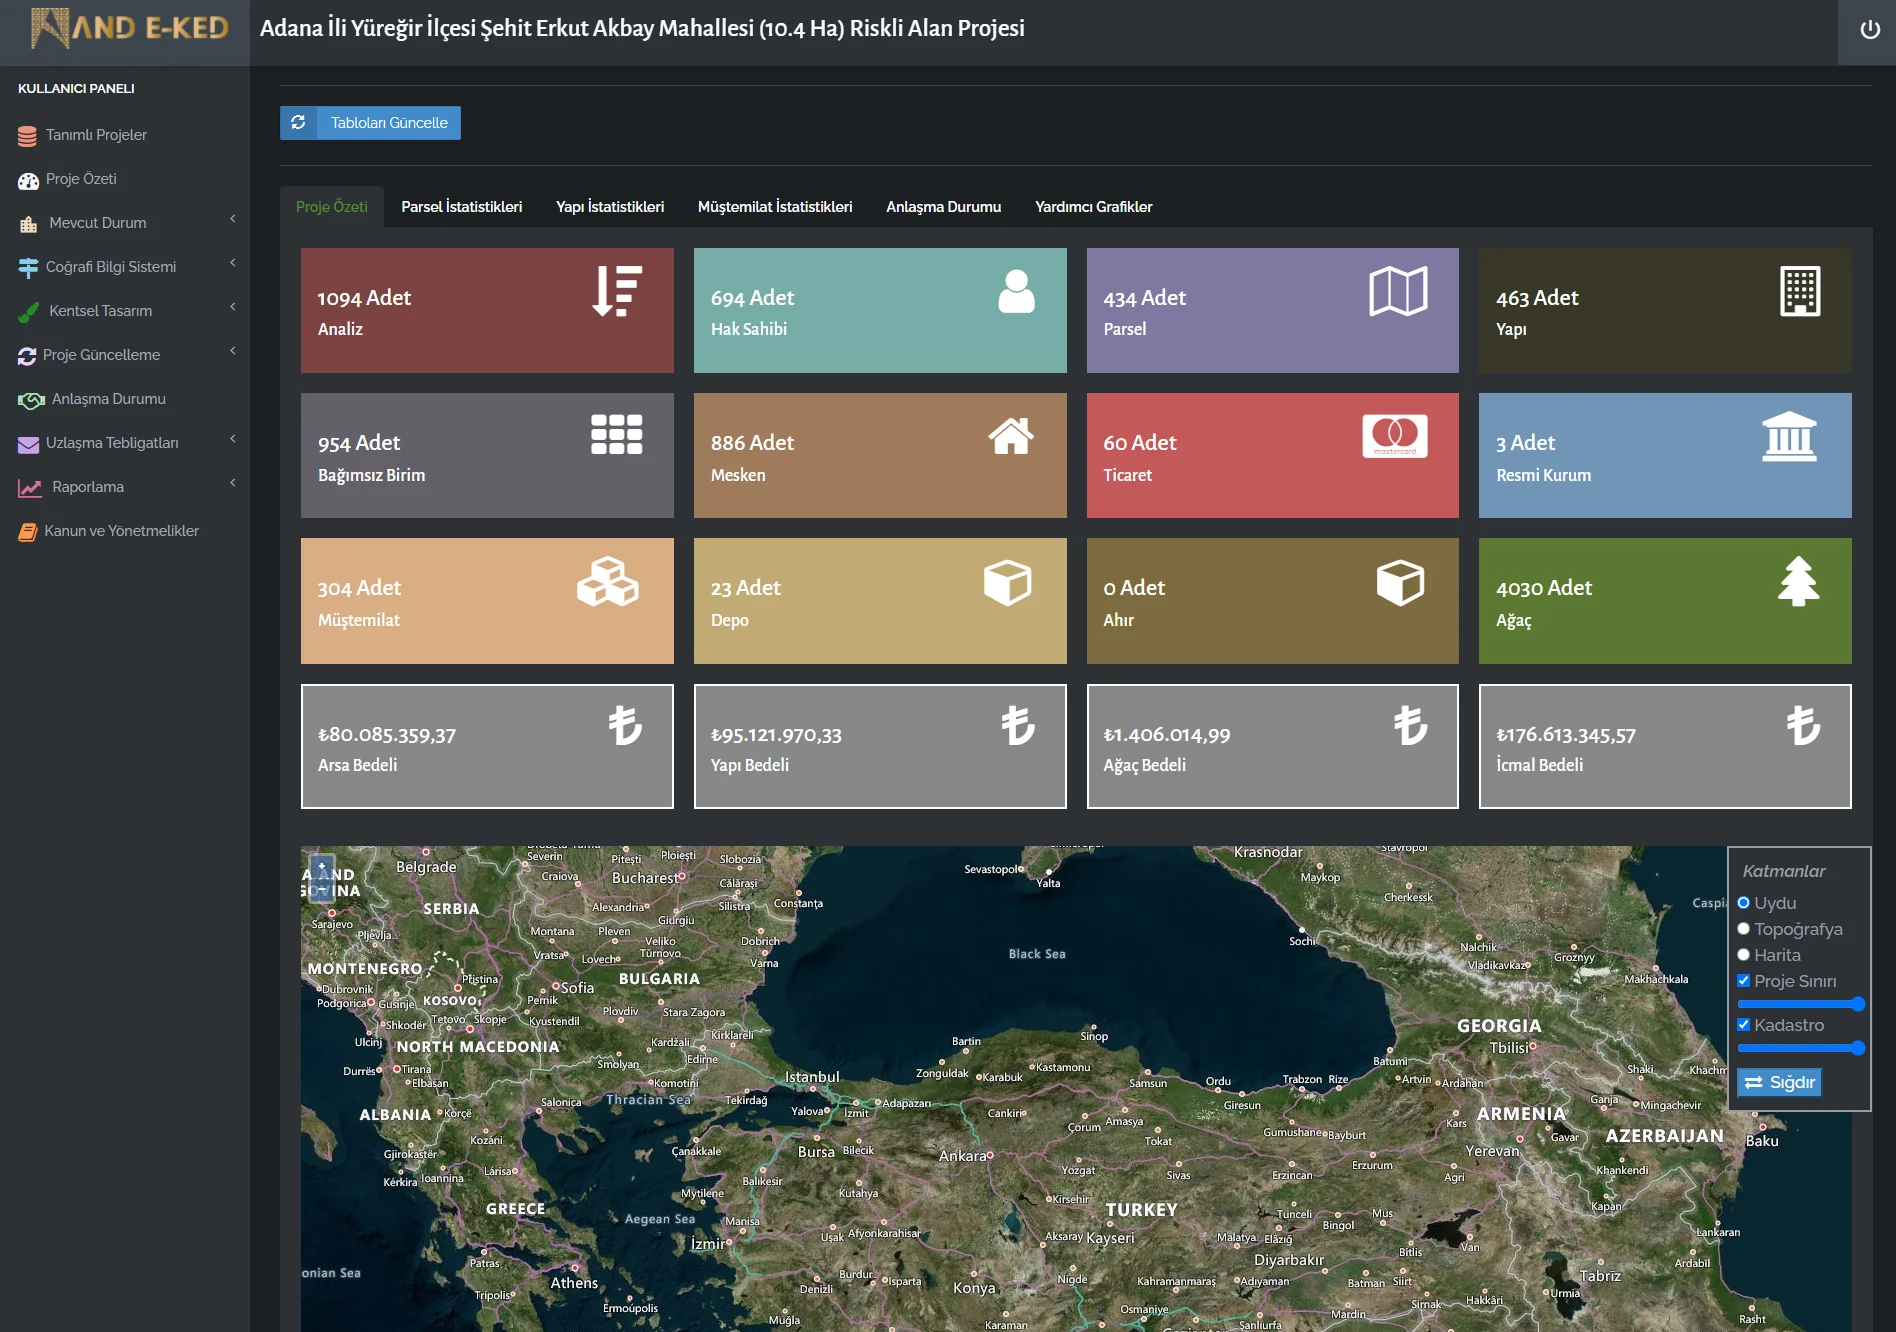The height and width of the screenshot is (1332, 1896).
Task: Open the Müştemilat İstatistikleri tab
Action: 775,207
